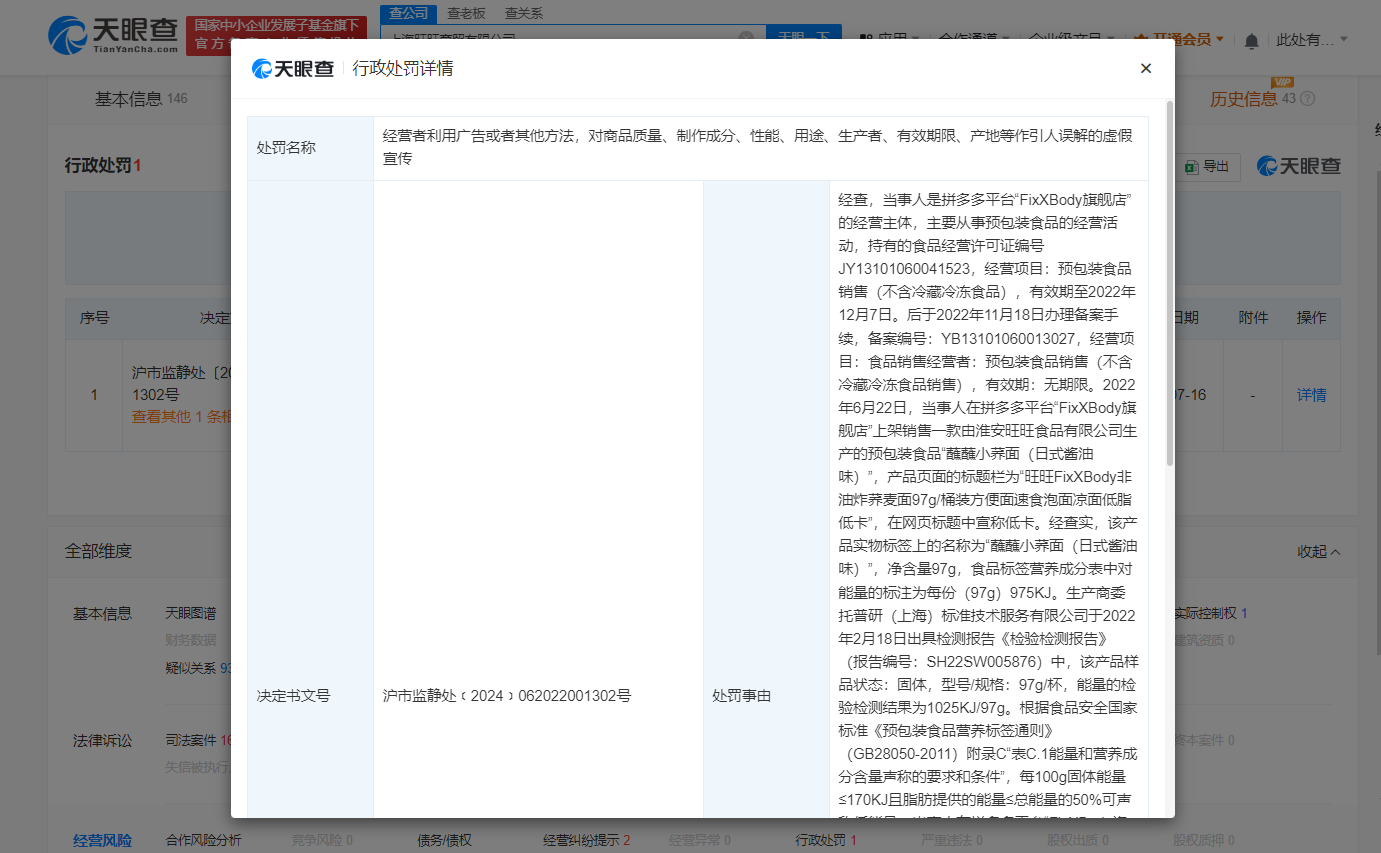Select the 经营风险 sidebar tab

click(103, 840)
